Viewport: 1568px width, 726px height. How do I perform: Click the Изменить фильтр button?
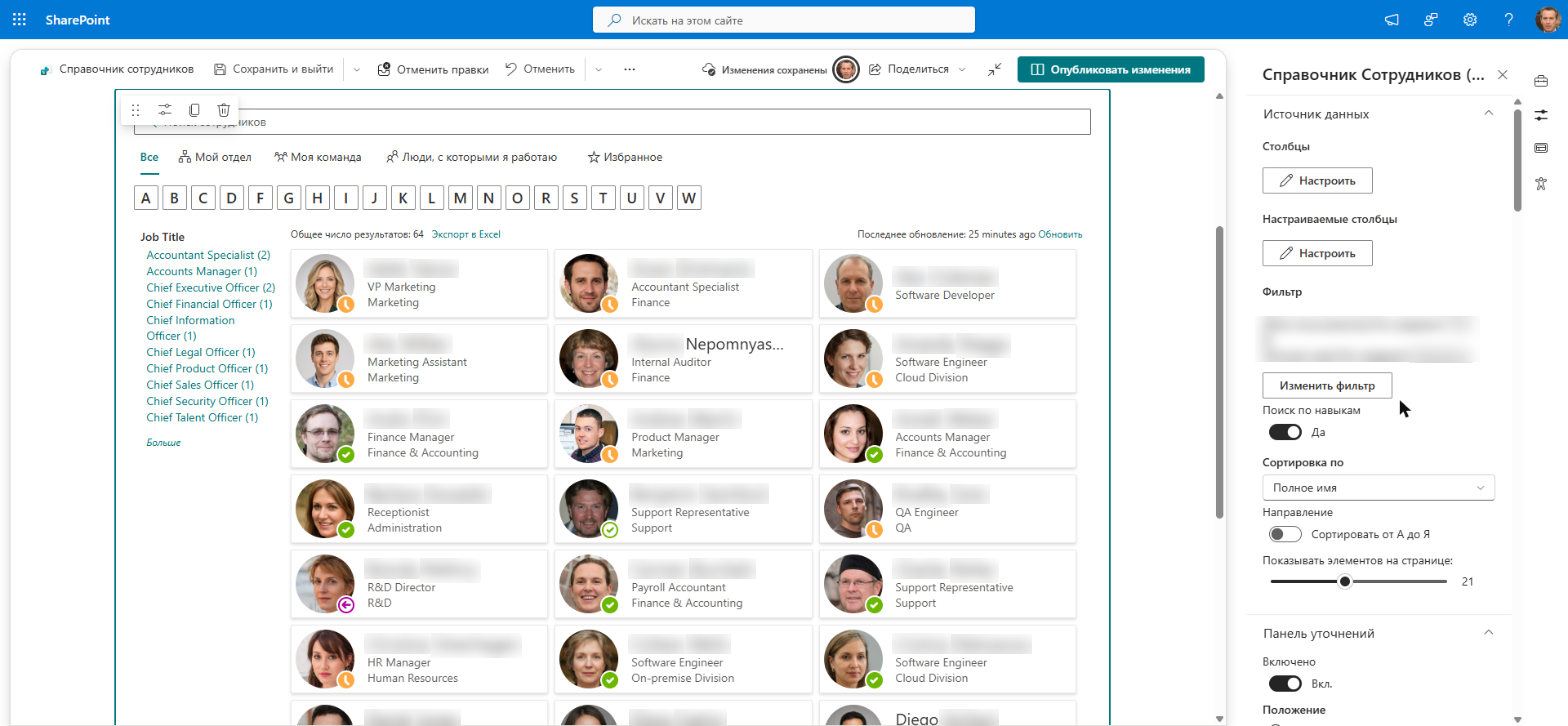click(x=1327, y=385)
